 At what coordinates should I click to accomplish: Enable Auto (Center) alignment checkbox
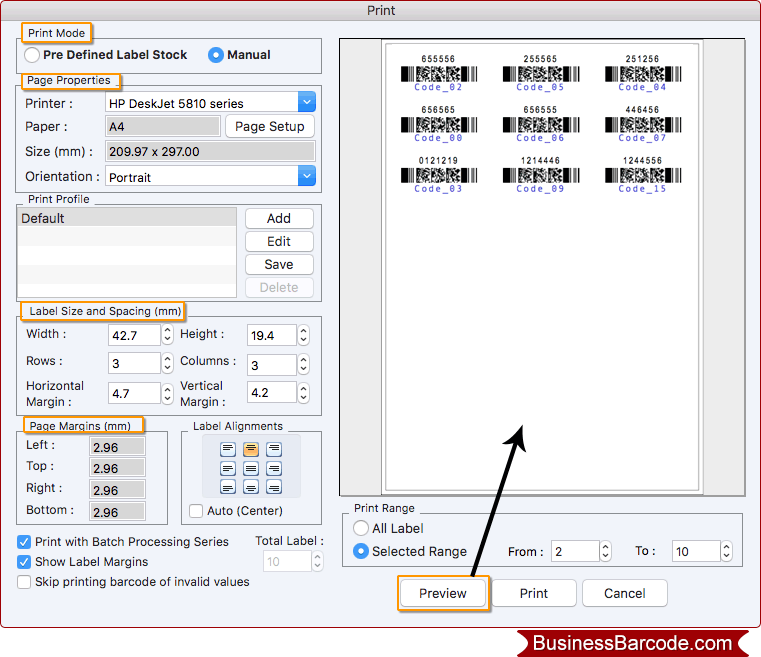click(x=196, y=511)
